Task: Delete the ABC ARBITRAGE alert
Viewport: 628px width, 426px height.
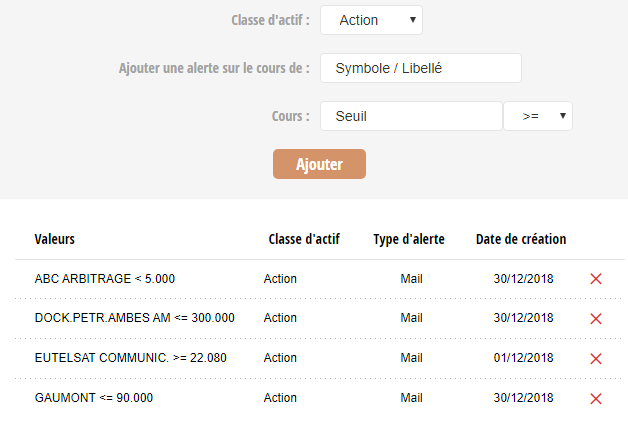Action: pos(596,279)
